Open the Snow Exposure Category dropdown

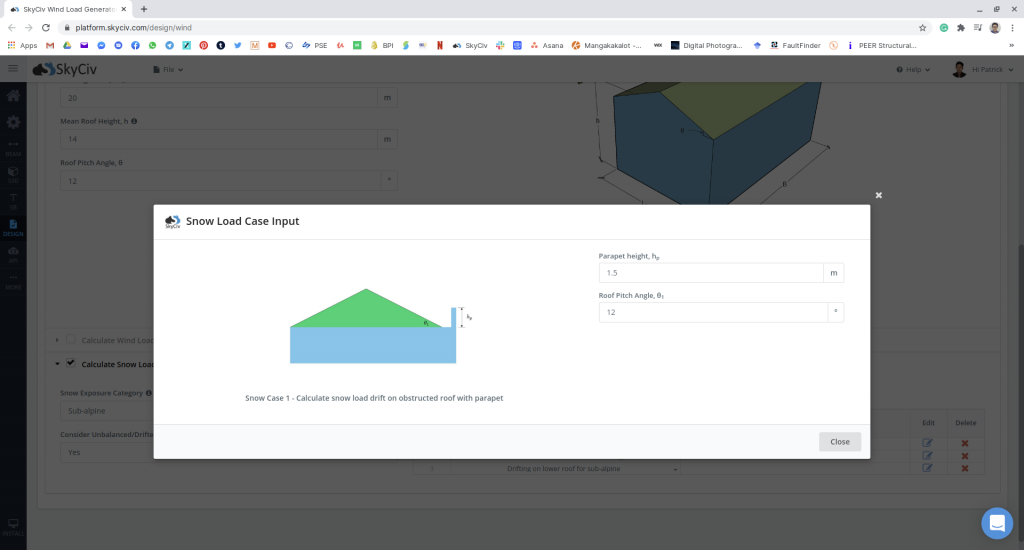pos(100,411)
